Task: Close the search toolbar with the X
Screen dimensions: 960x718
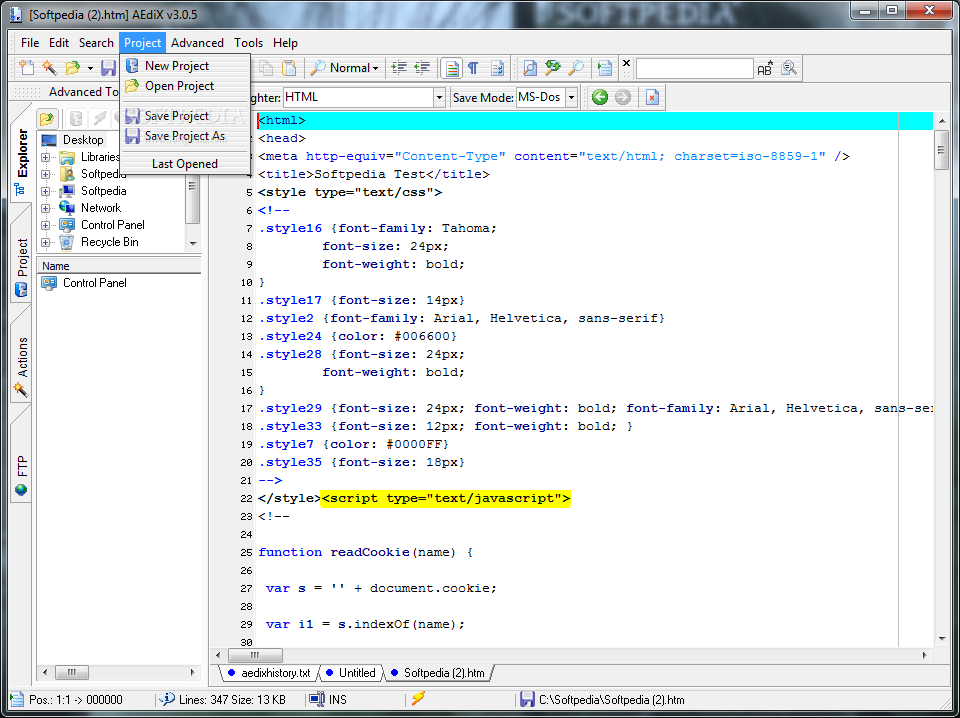Action: tap(626, 62)
